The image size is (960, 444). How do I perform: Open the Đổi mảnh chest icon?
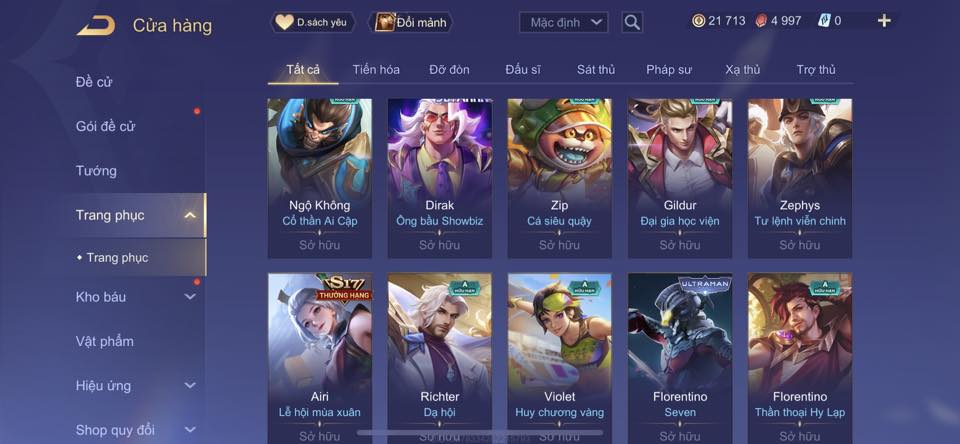[x=385, y=23]
